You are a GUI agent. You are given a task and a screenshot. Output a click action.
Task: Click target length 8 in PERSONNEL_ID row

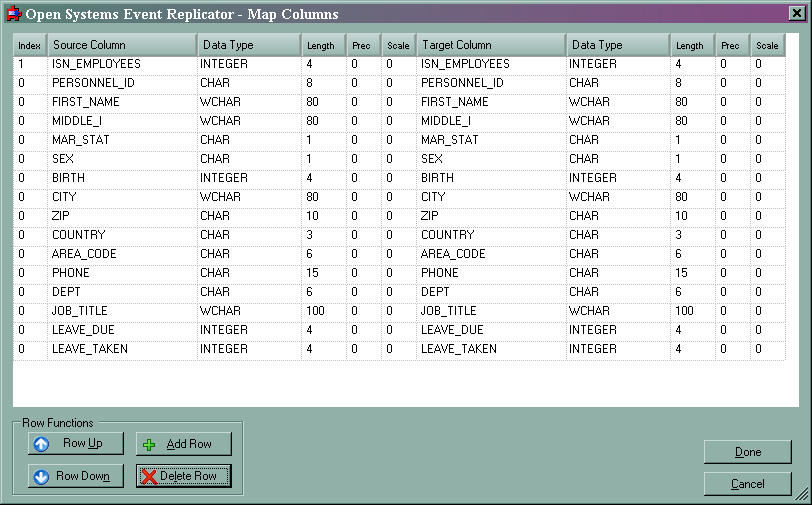click(693, 83)
